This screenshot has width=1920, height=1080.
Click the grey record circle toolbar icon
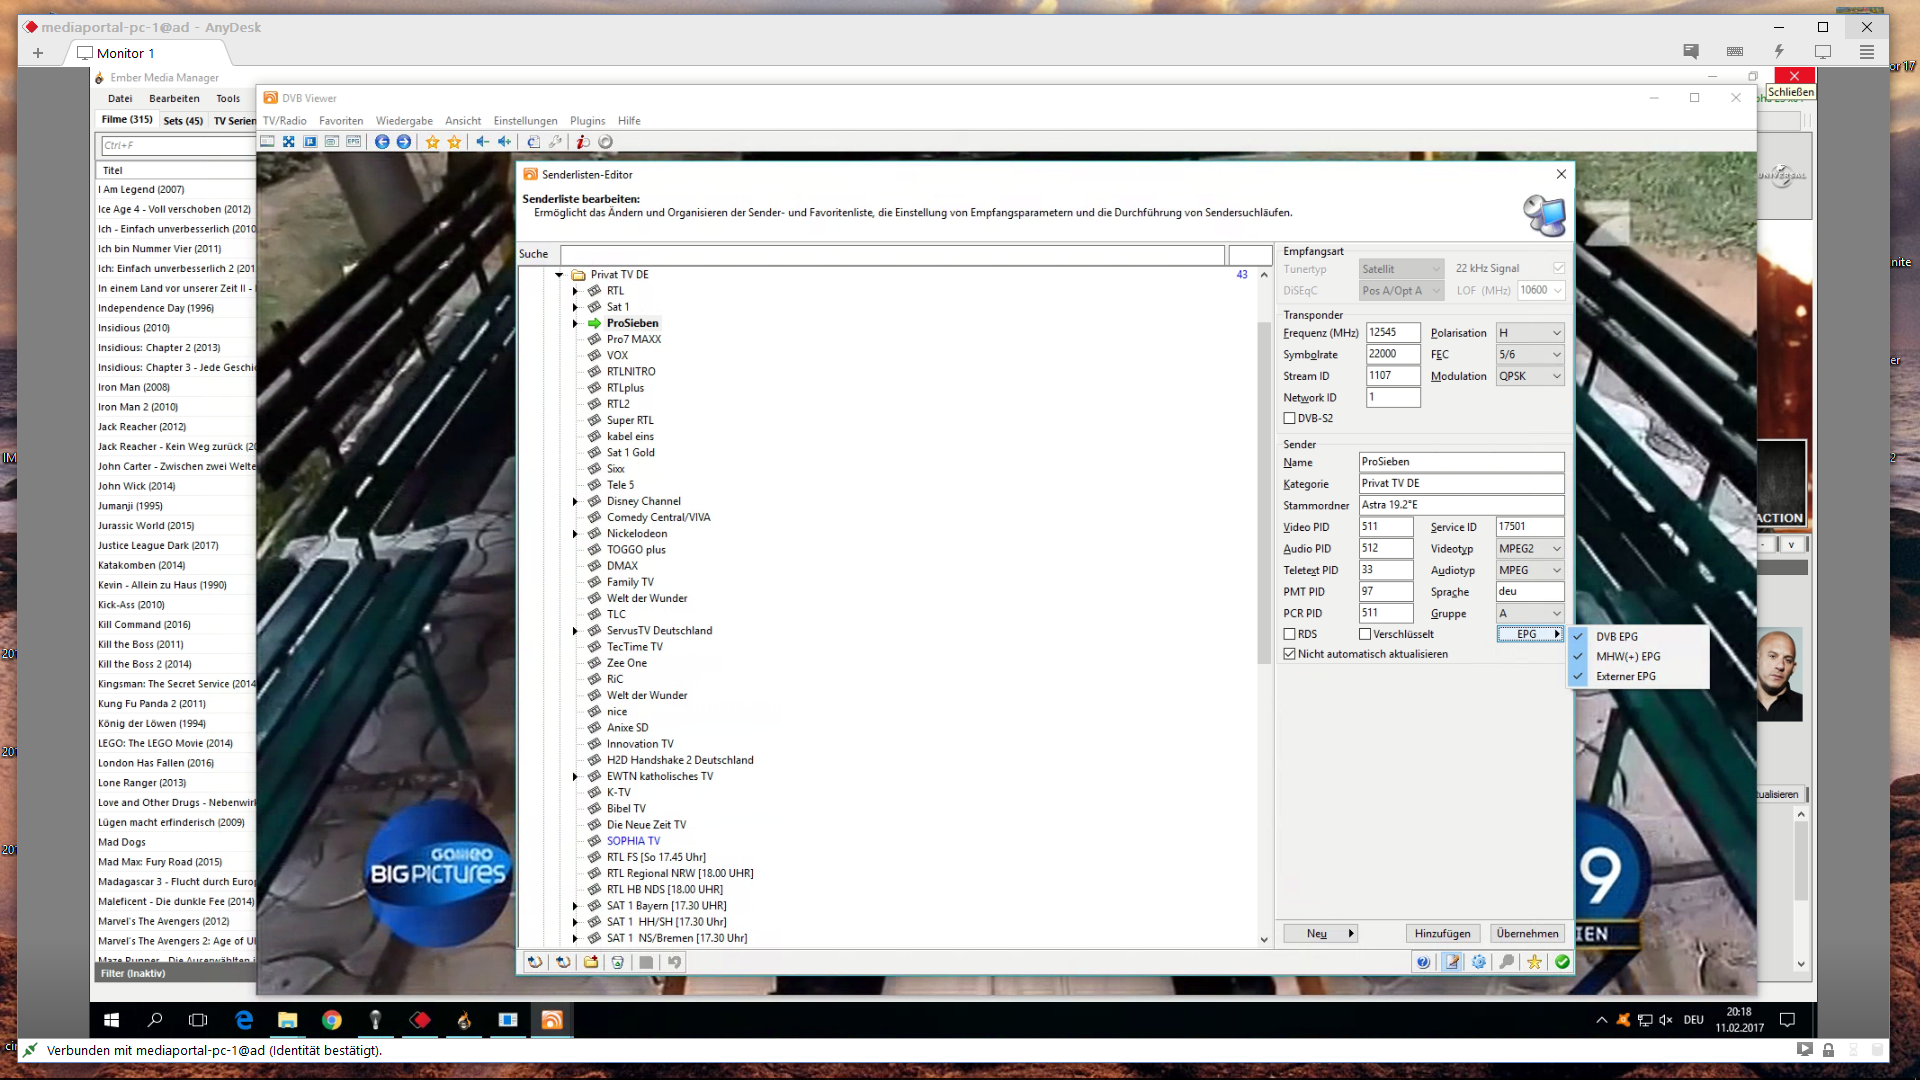point(606,142)
